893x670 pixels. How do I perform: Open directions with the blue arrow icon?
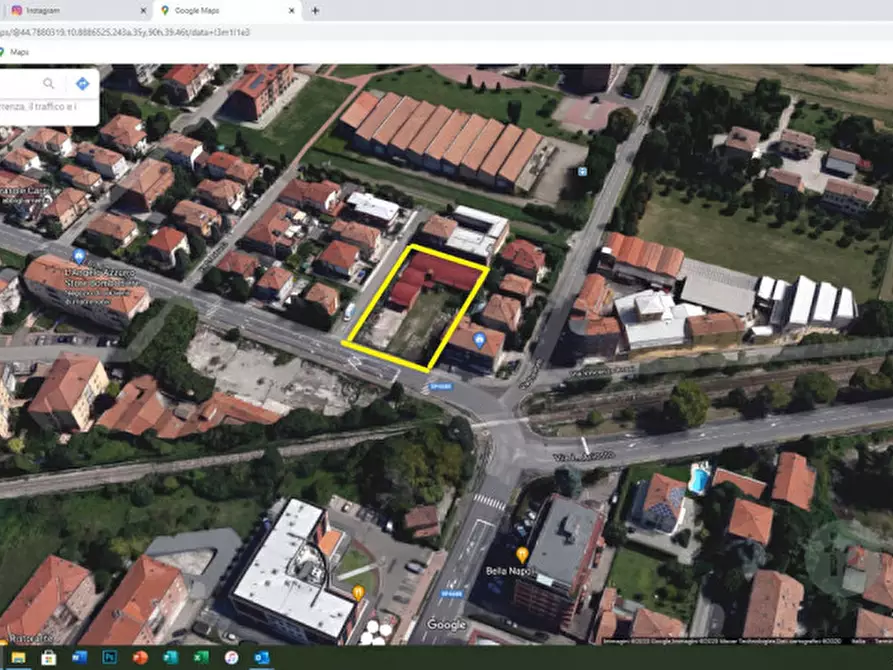[x=83, y=84]
